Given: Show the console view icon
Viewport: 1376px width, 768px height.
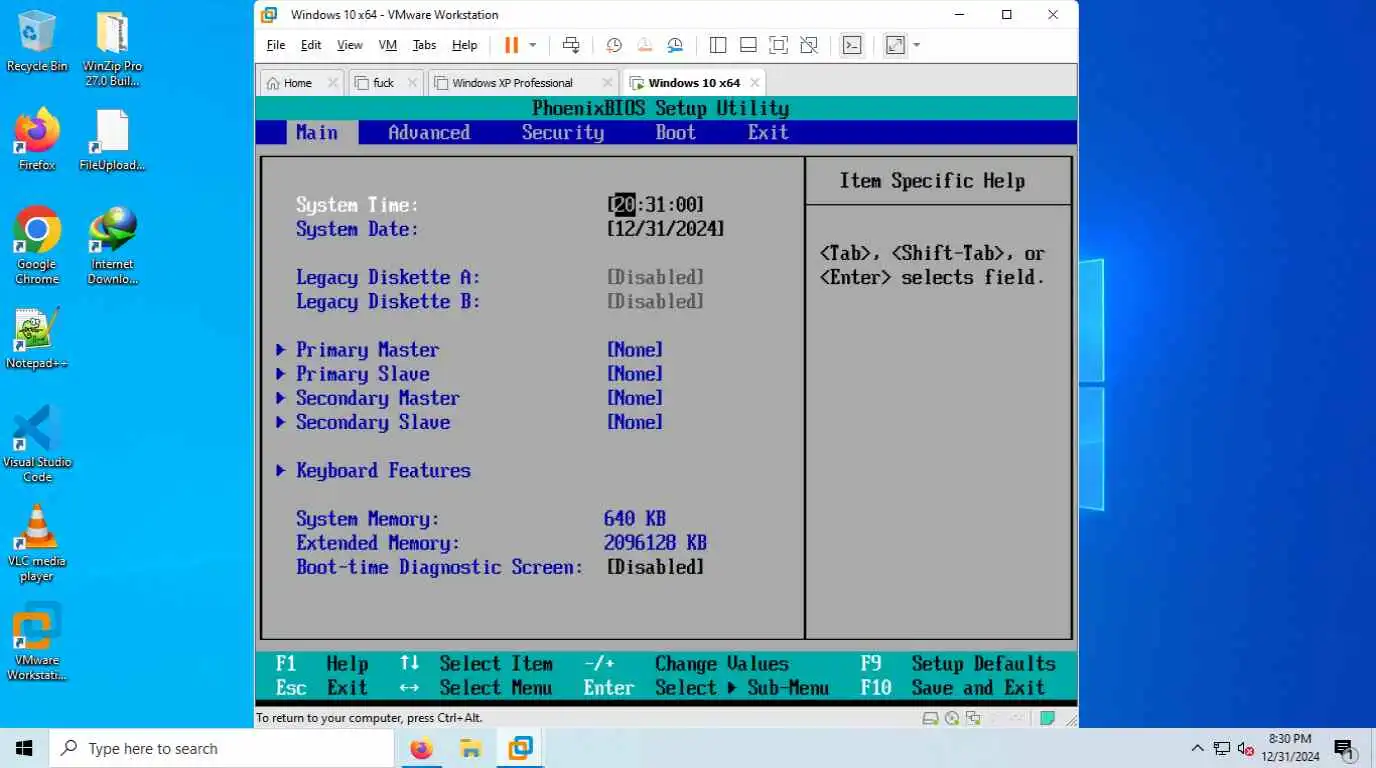Looking at the screenshot, I should coord(852,45).
